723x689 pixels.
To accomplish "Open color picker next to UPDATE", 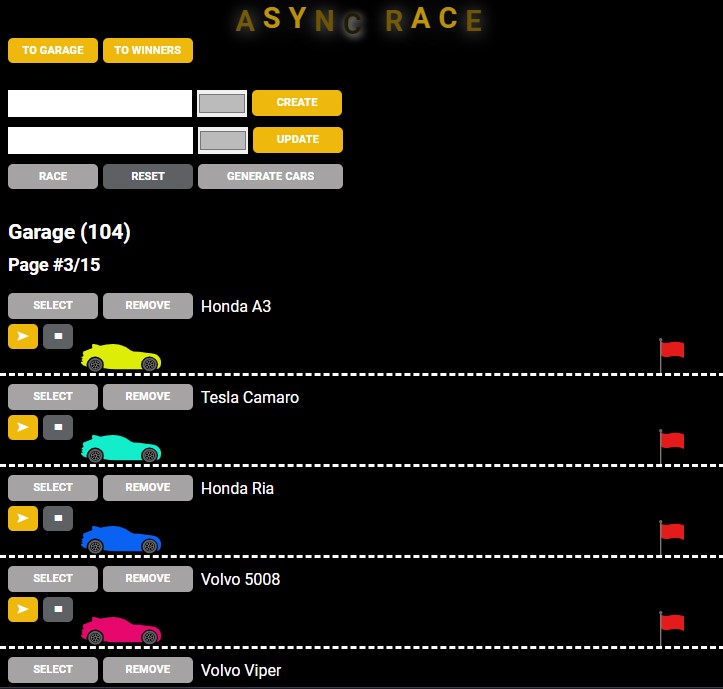I will (223, 140).
